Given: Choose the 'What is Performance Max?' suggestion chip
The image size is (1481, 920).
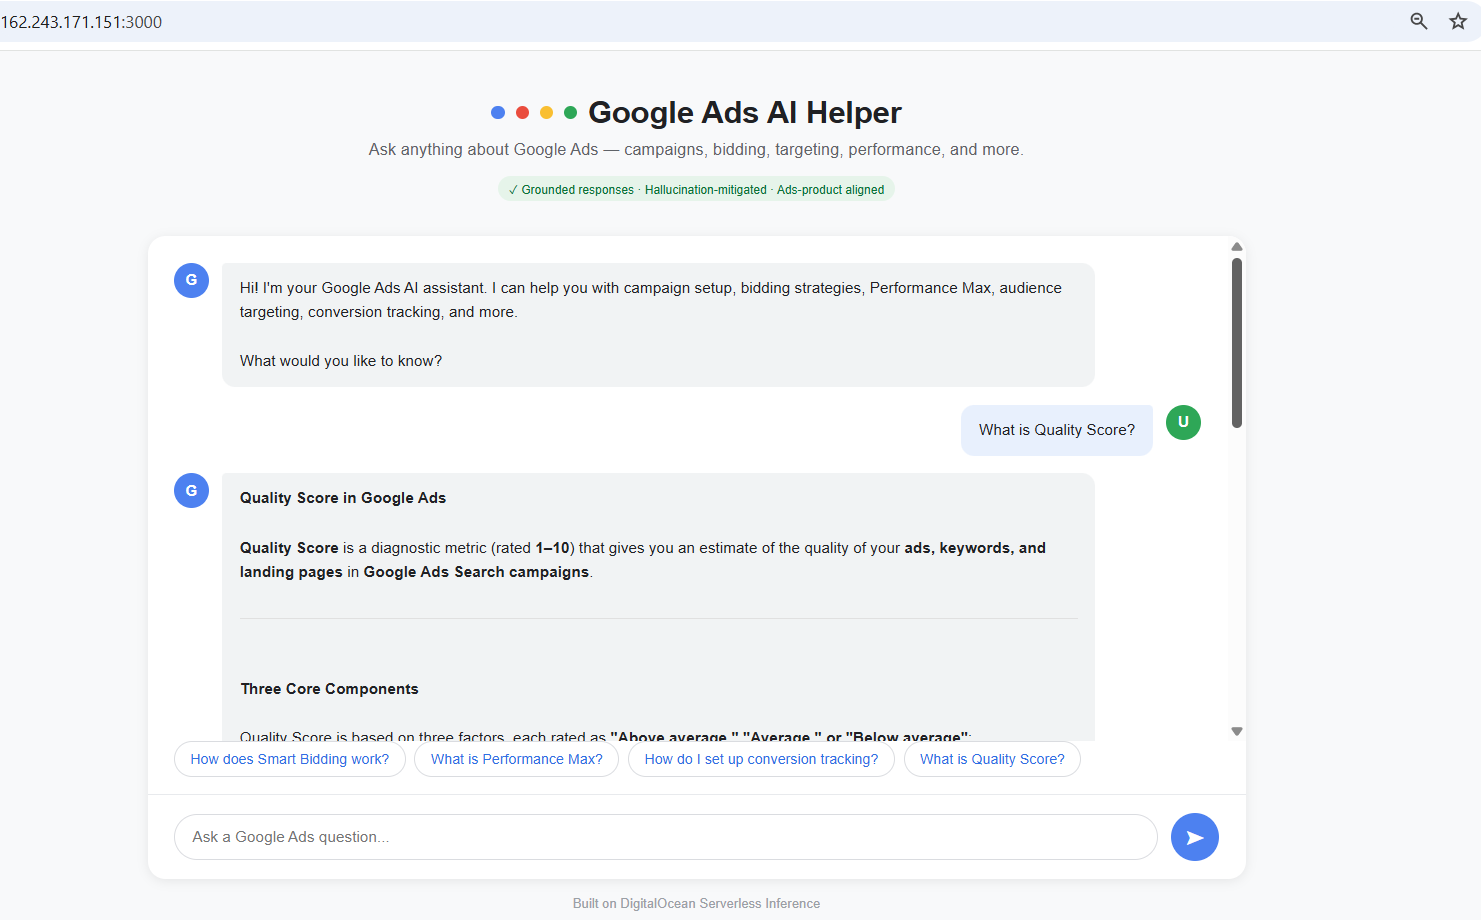Looking at the screenshot, I should pos(517,759).
